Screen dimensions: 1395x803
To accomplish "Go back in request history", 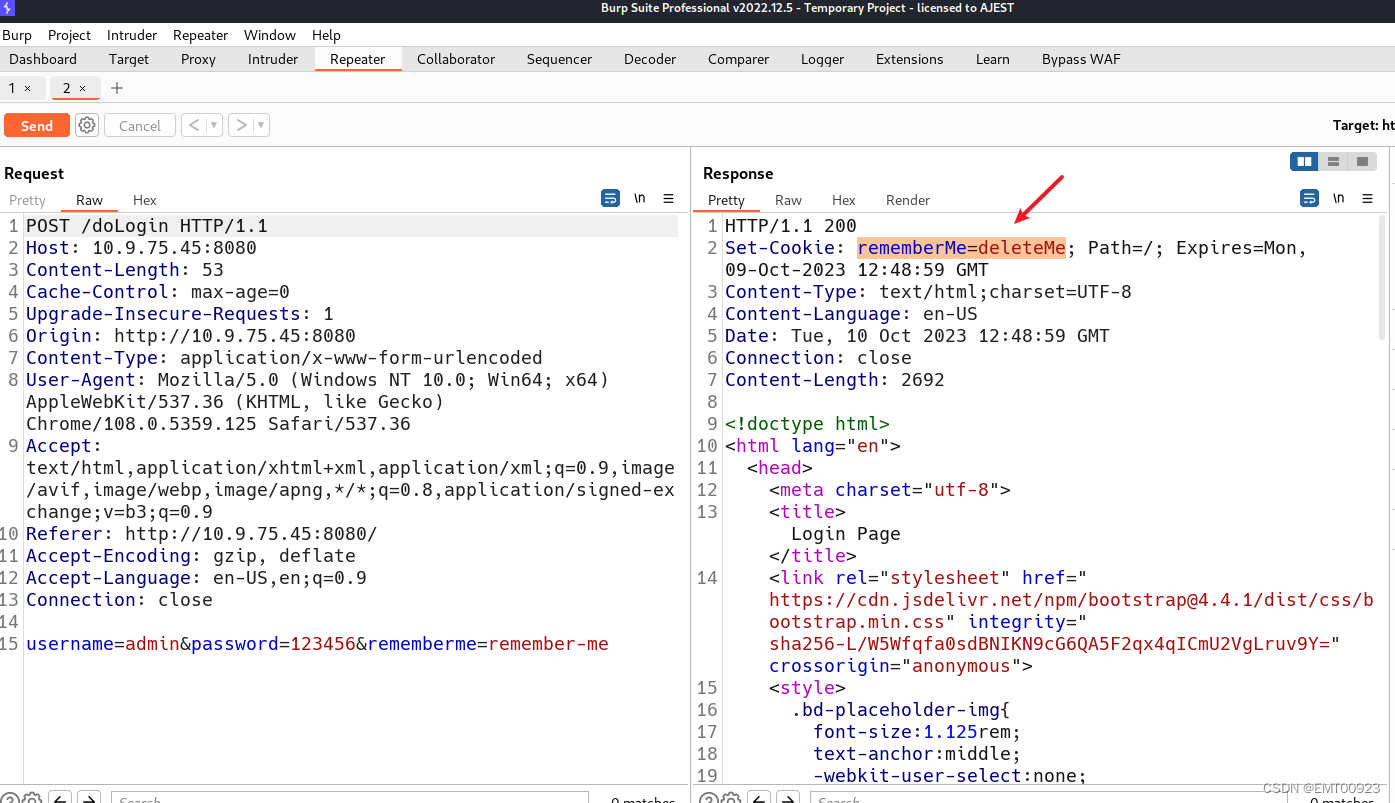I will pyautogui.click(x=194, y=125).
